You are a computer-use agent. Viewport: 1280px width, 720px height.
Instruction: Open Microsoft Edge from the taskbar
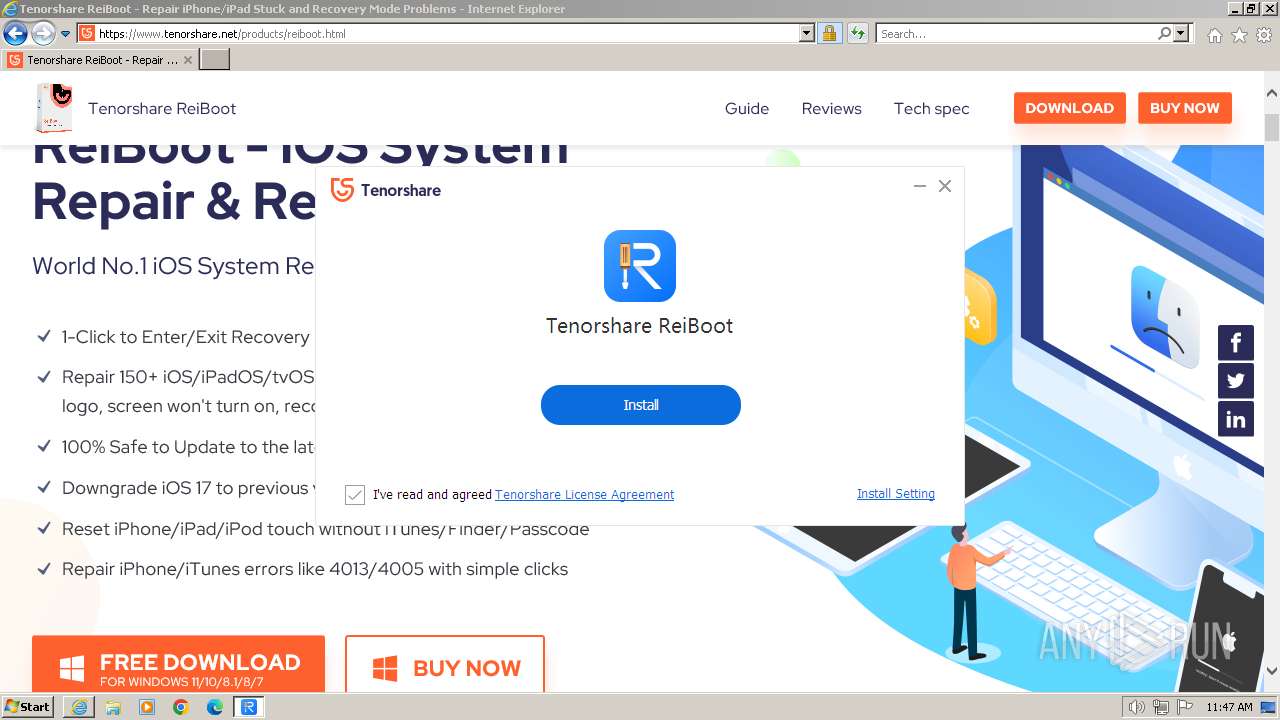click(x=215, y=707)
